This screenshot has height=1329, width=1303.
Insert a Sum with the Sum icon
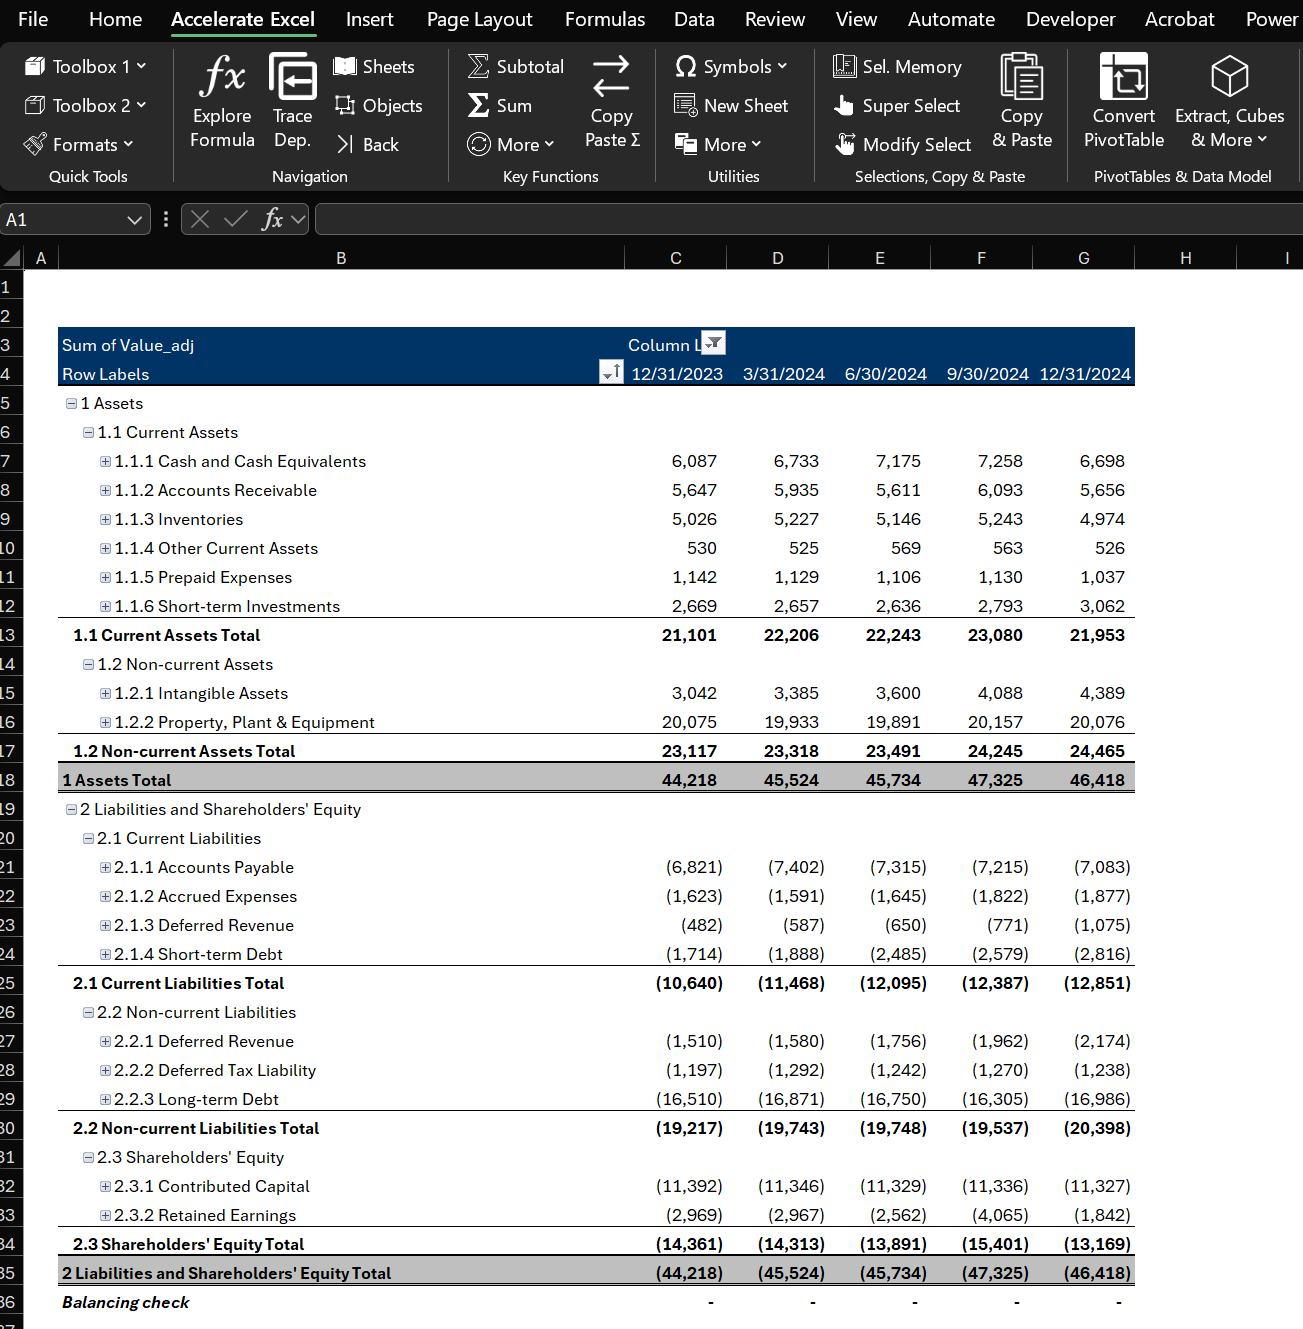(x=499, y=105)
